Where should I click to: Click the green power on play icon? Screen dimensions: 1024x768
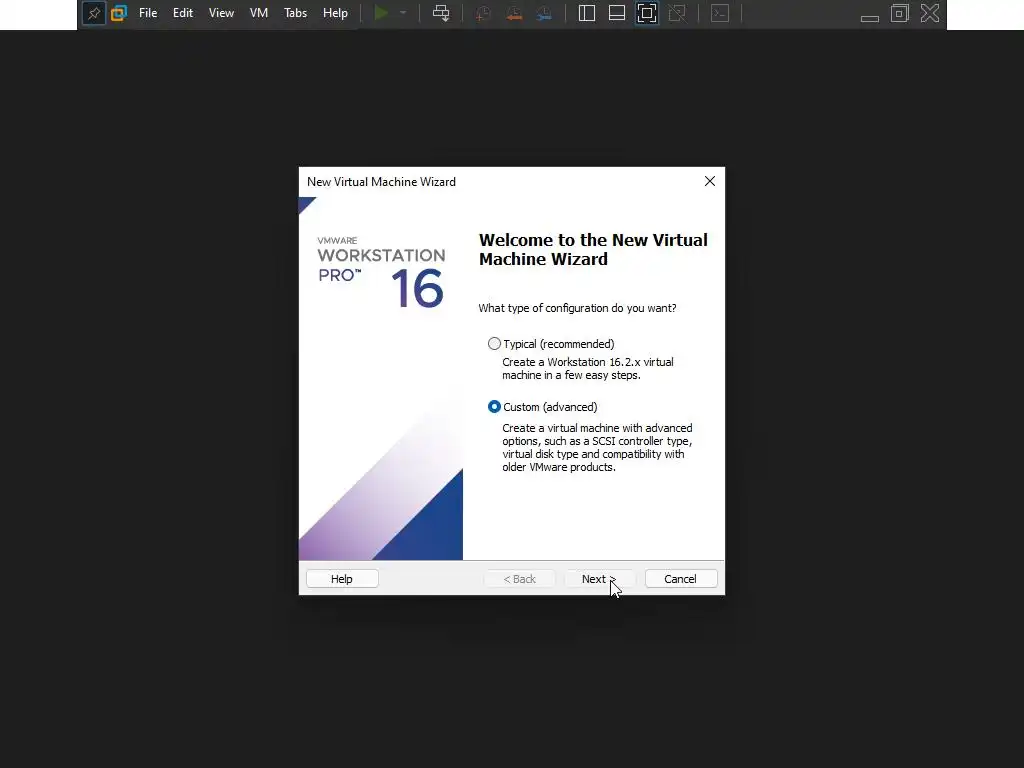click(381, 13)
